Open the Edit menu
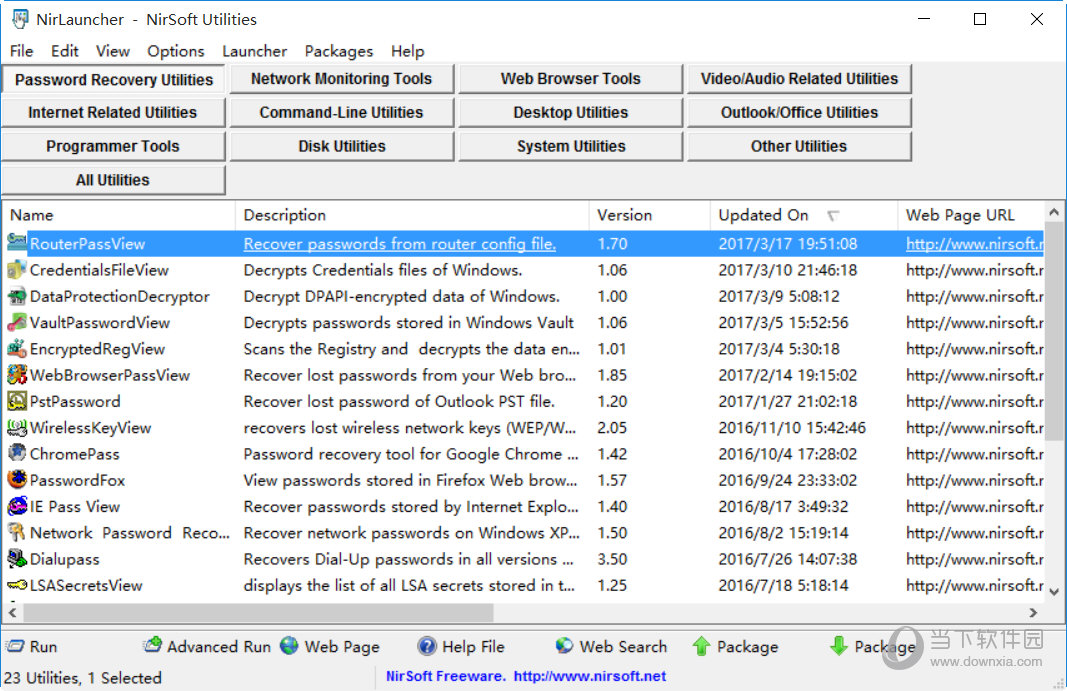This screenshot has width=1067, height=691. (65, 51)
